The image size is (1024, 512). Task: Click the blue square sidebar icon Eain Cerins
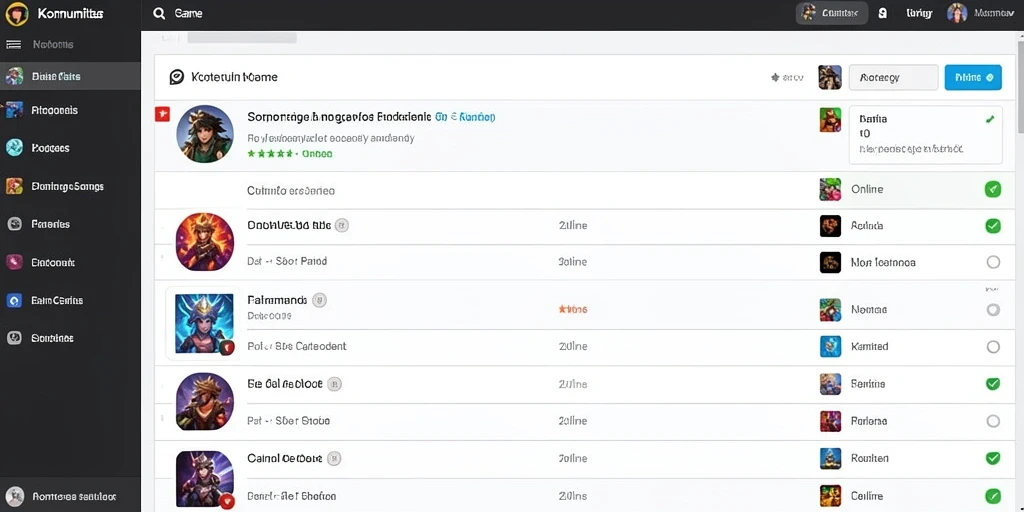pos(14,300)
